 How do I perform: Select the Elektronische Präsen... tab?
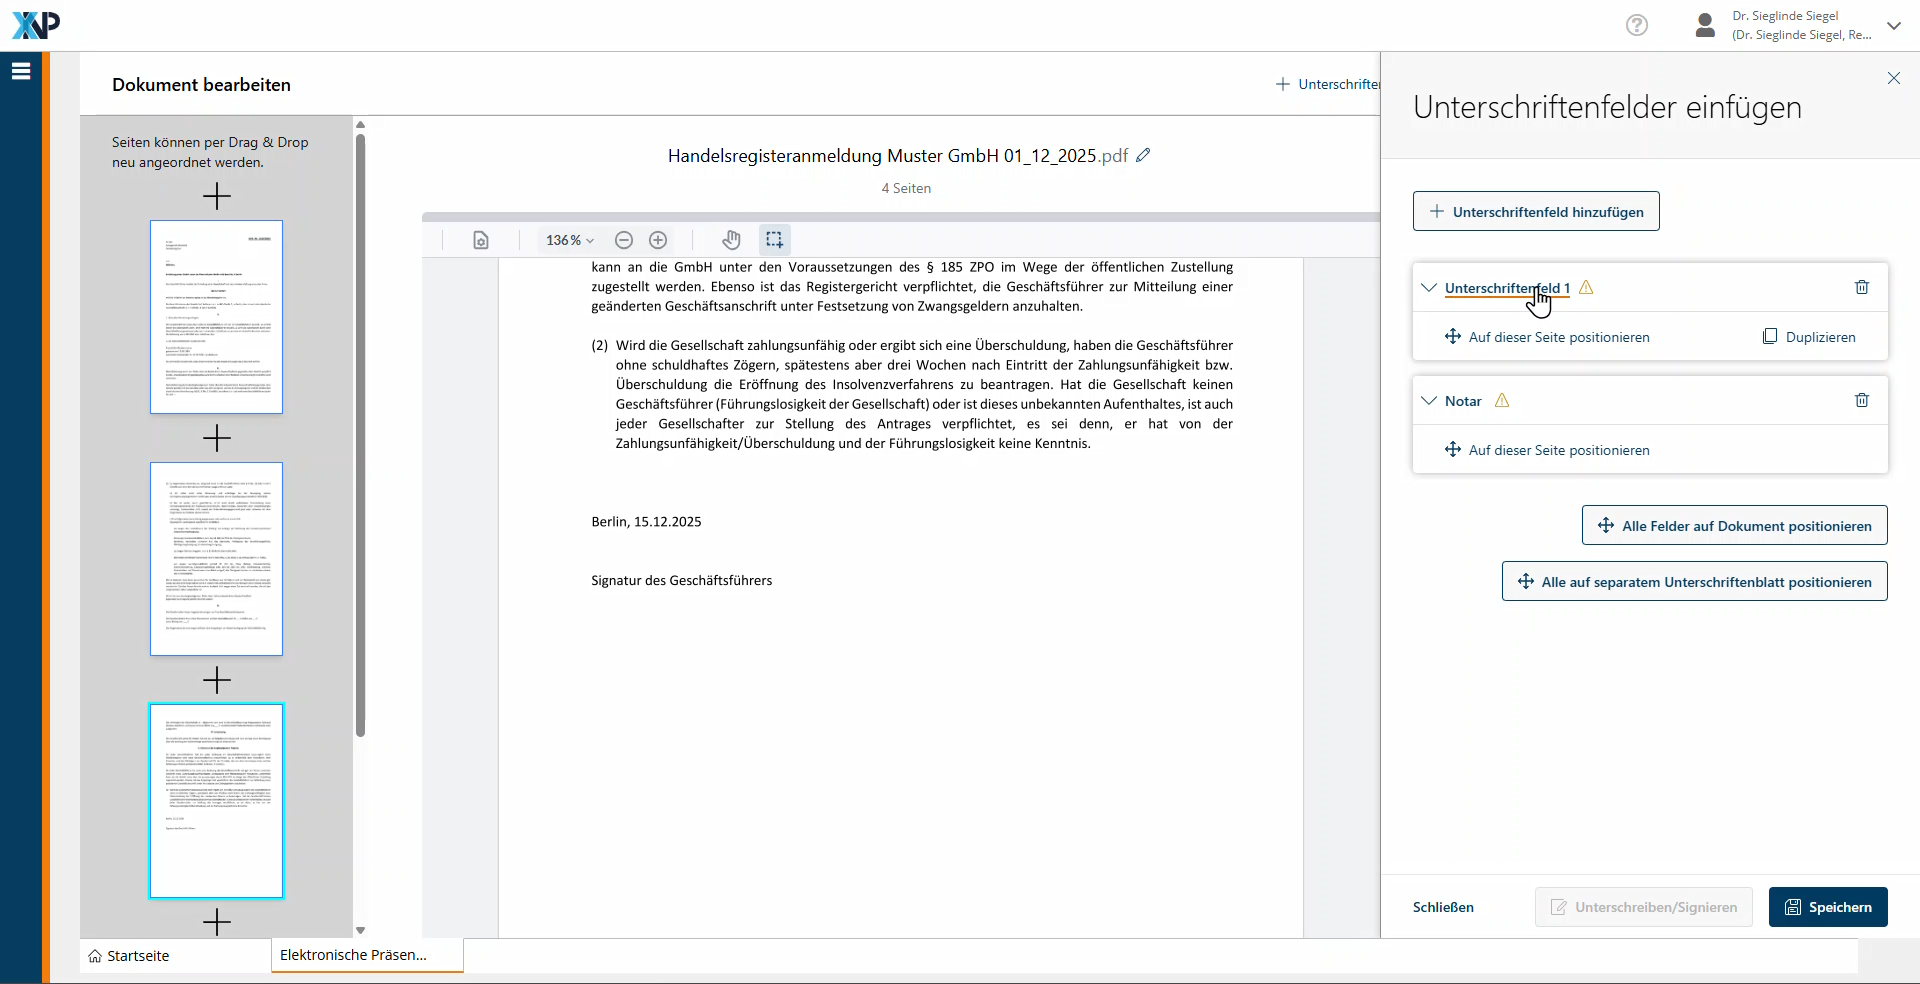pos(354,955)
